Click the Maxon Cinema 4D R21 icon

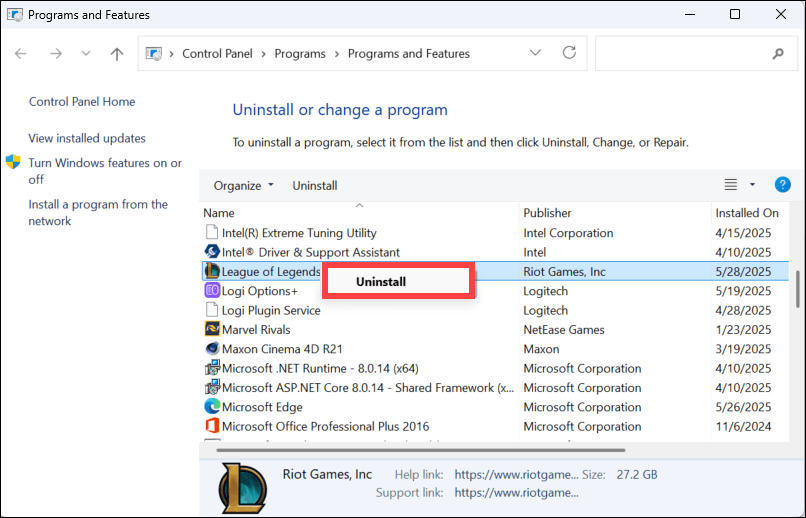click(212, 349)
